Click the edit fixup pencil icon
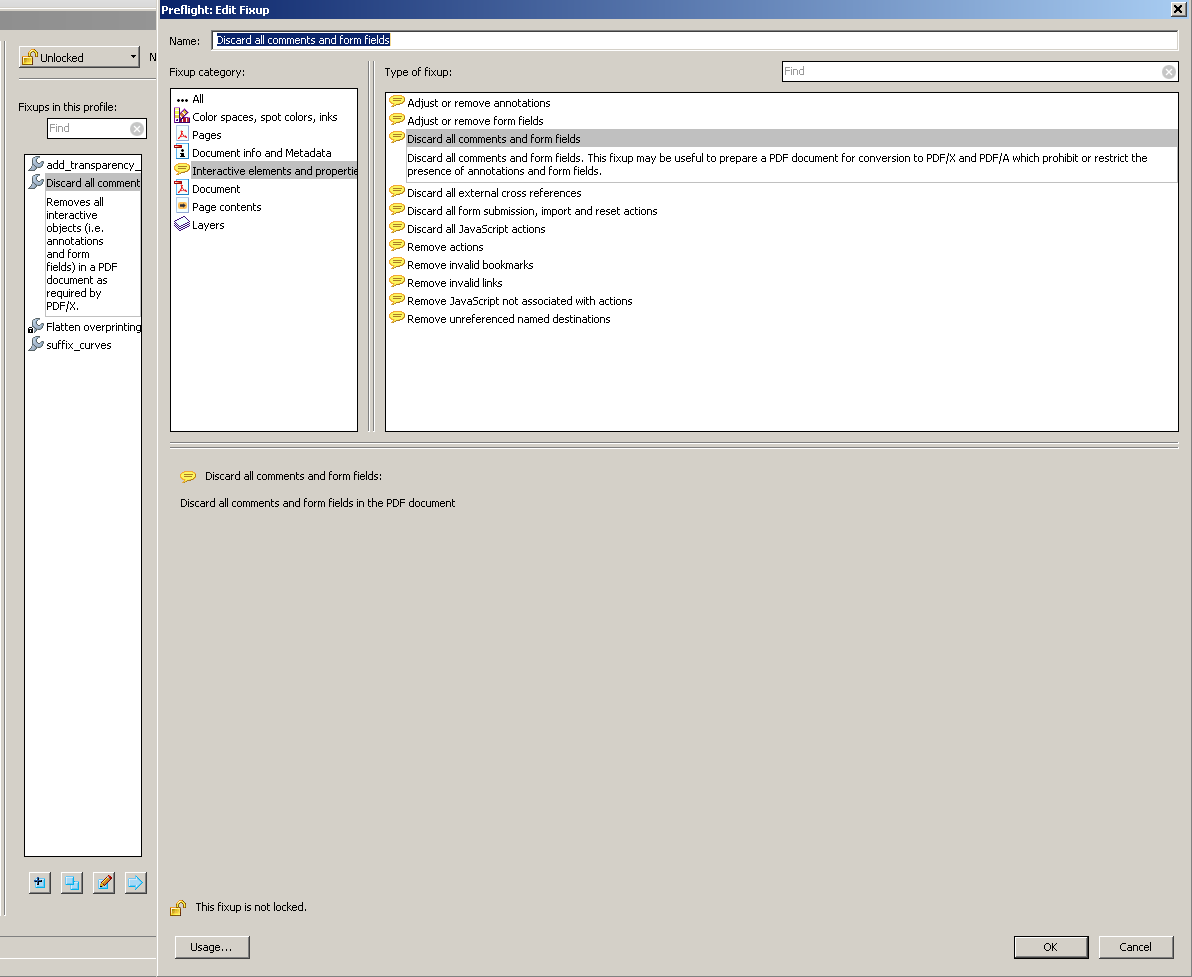Viewport: 1192px width, 977px height. [104, 883]
